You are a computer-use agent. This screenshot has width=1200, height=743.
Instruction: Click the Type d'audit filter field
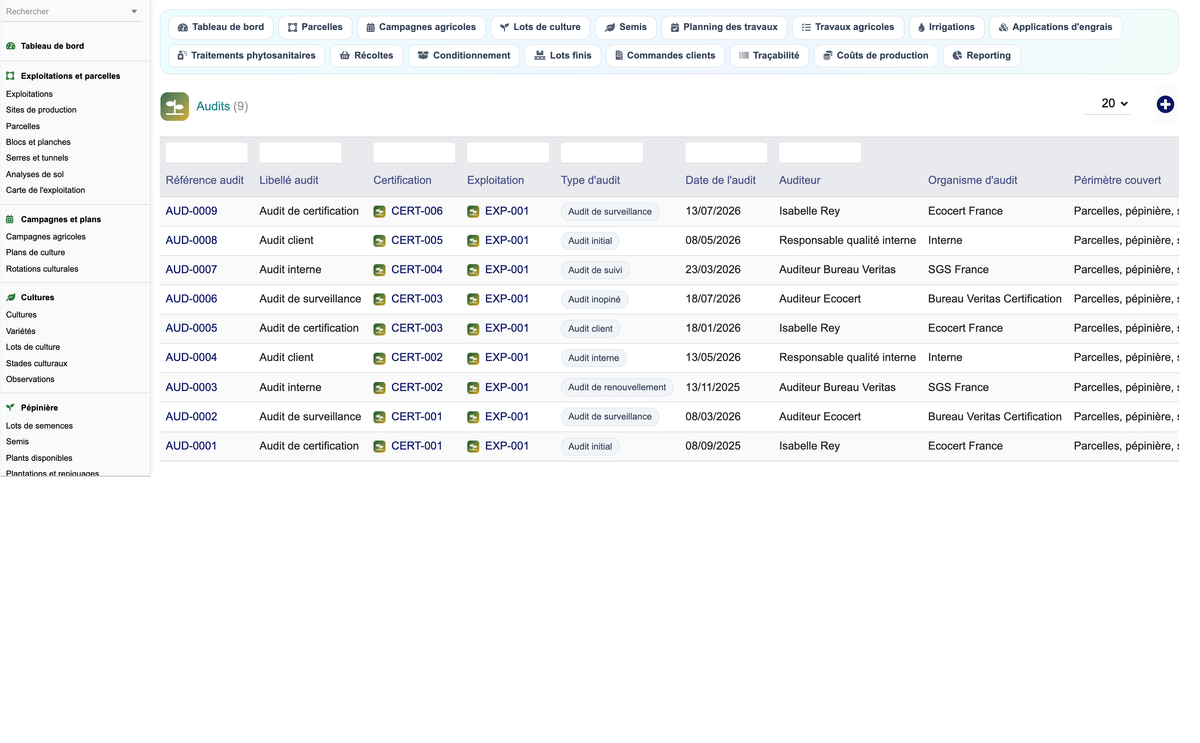[602, 153]
